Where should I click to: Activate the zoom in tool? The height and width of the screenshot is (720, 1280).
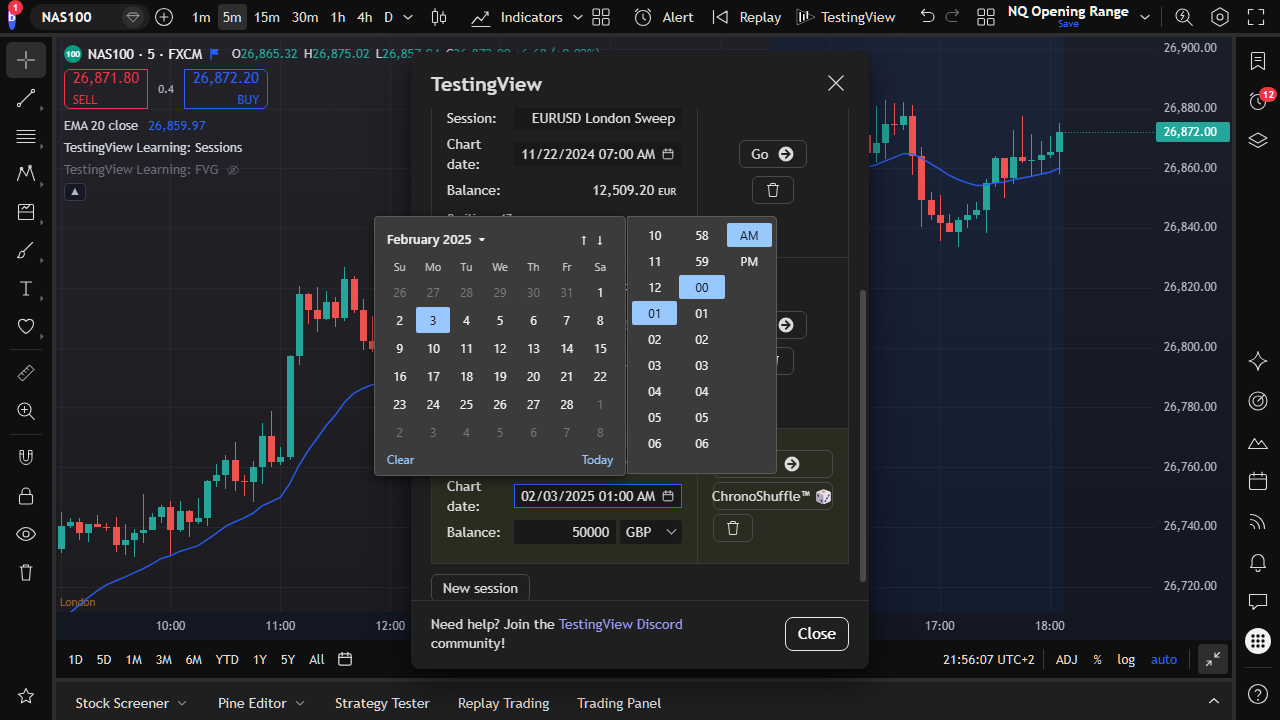click(x=26, y=411)
